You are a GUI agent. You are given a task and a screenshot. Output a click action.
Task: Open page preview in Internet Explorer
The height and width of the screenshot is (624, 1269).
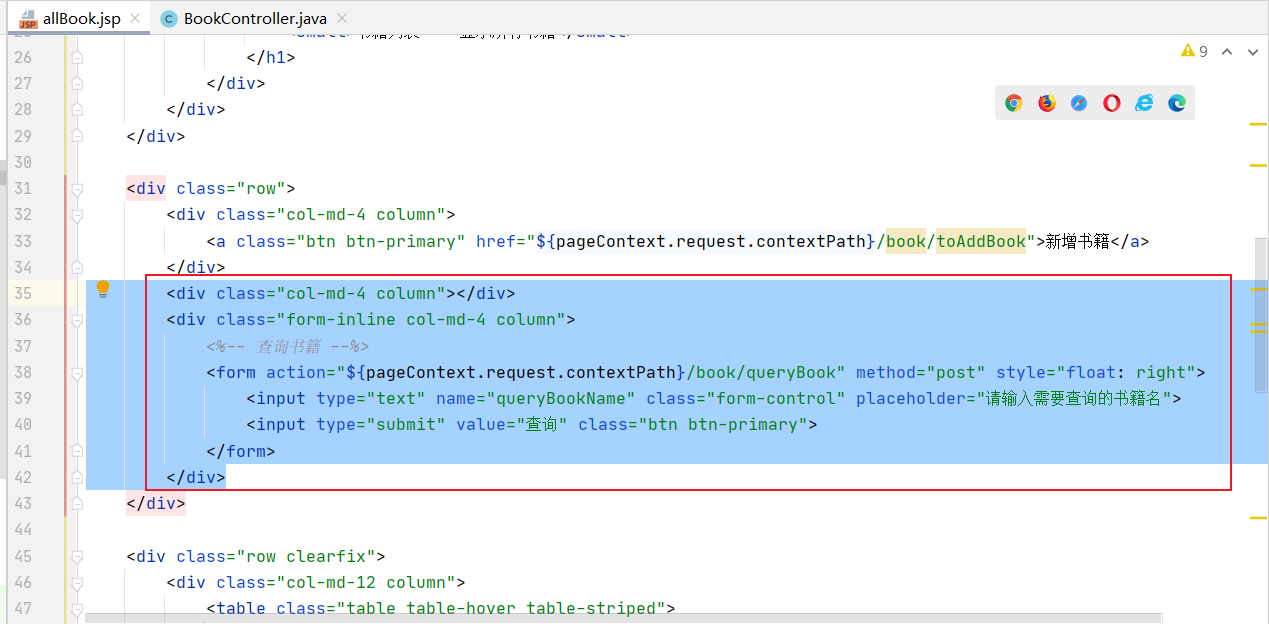tap(1144, 103)
